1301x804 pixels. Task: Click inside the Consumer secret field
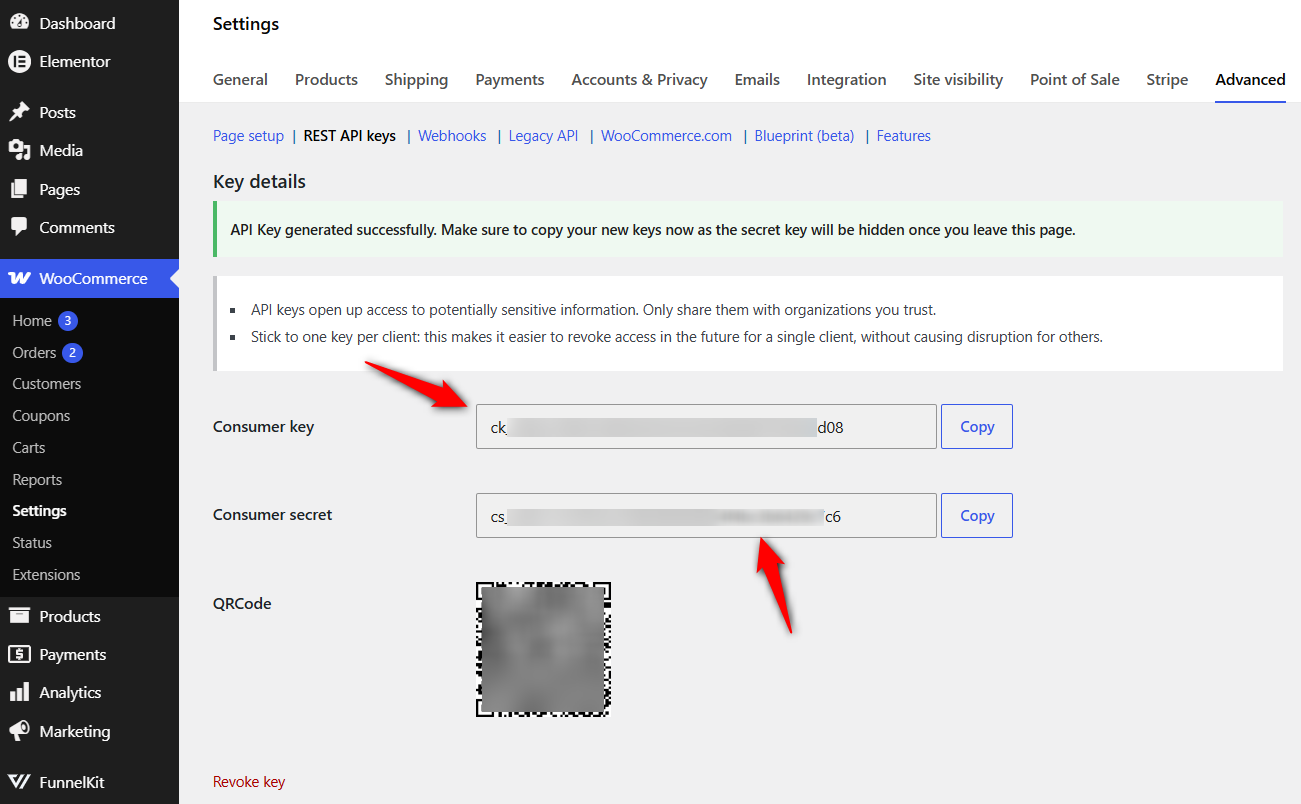pyautogui.click(x=706, y=516)
